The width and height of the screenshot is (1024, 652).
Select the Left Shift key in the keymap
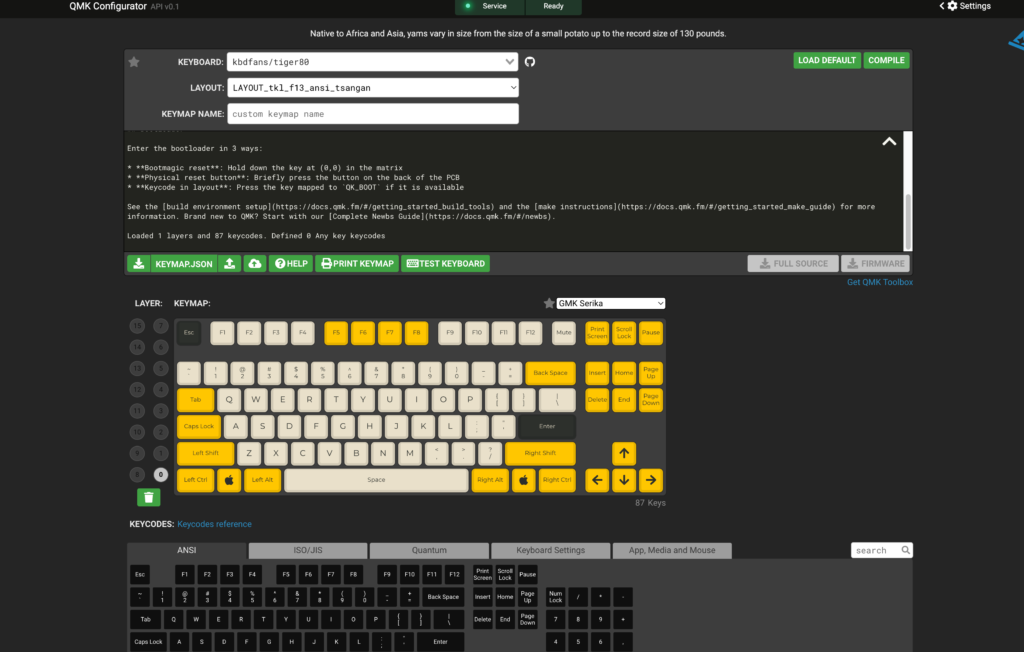[x=206, y=453]
